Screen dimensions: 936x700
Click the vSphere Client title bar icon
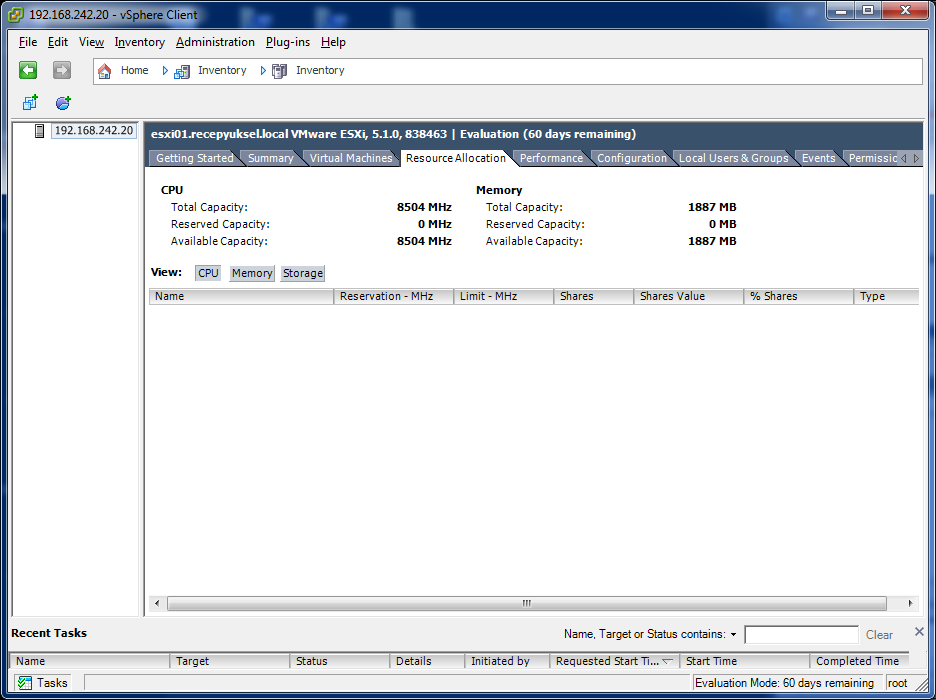tap(16, 14)
